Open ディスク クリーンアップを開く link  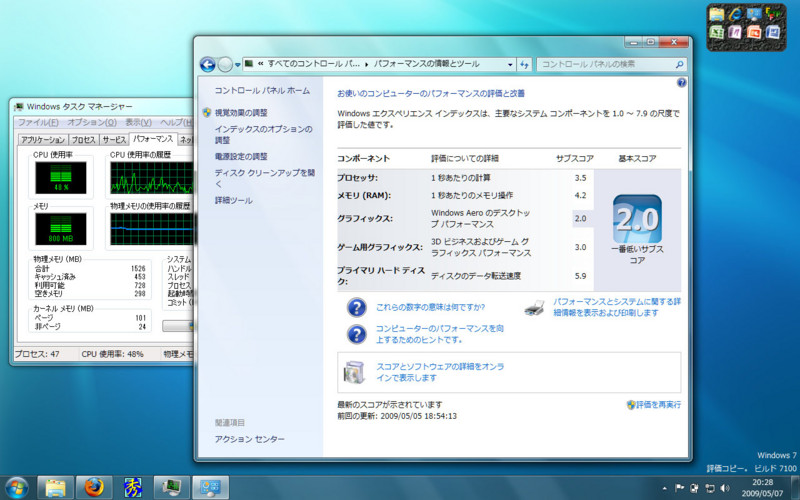click(x=265, y=178)
